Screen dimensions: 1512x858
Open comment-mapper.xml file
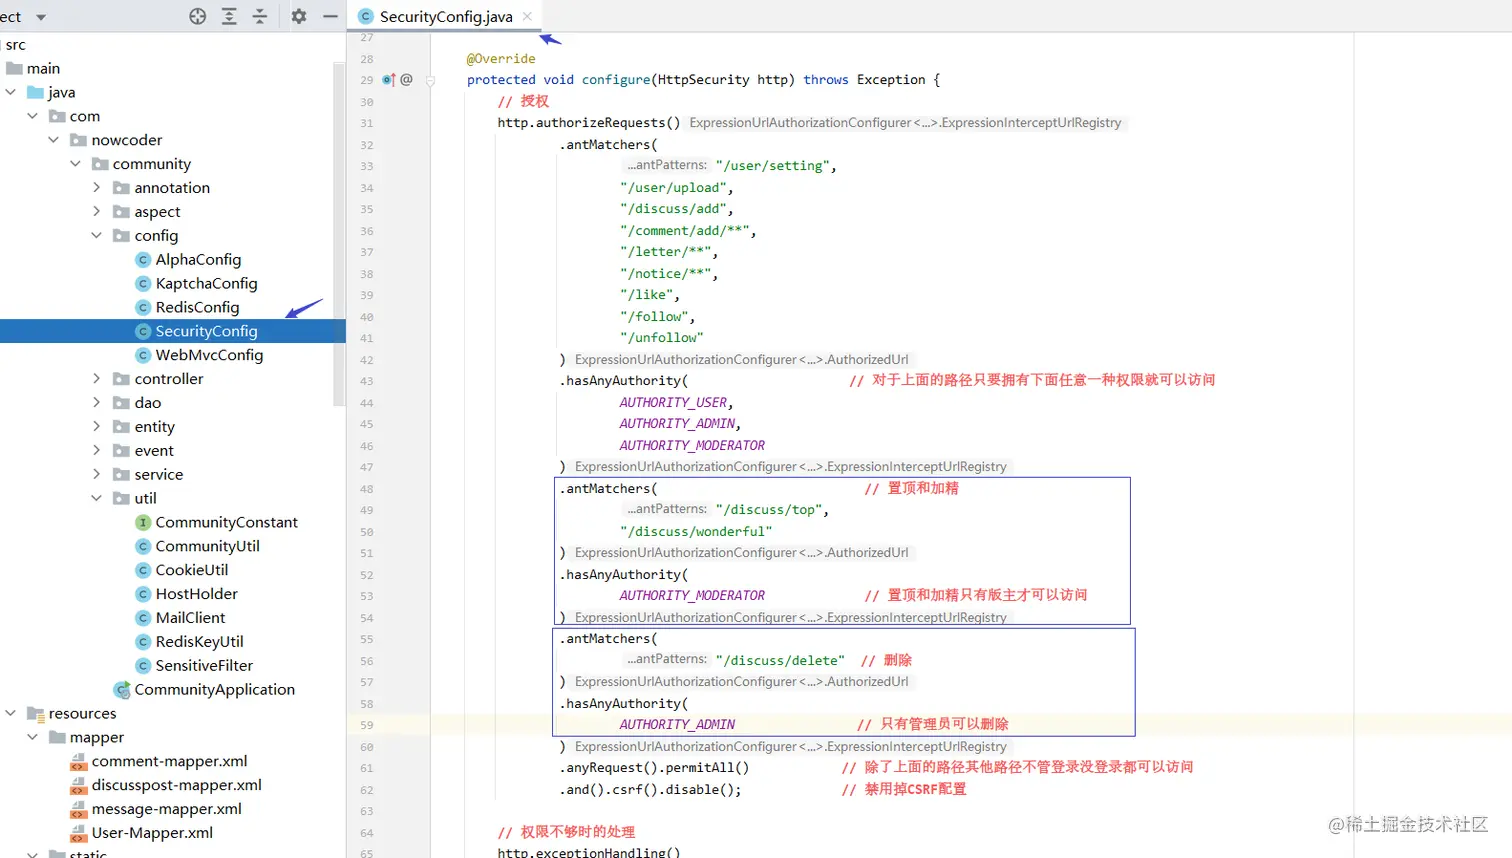coord(169,761)
